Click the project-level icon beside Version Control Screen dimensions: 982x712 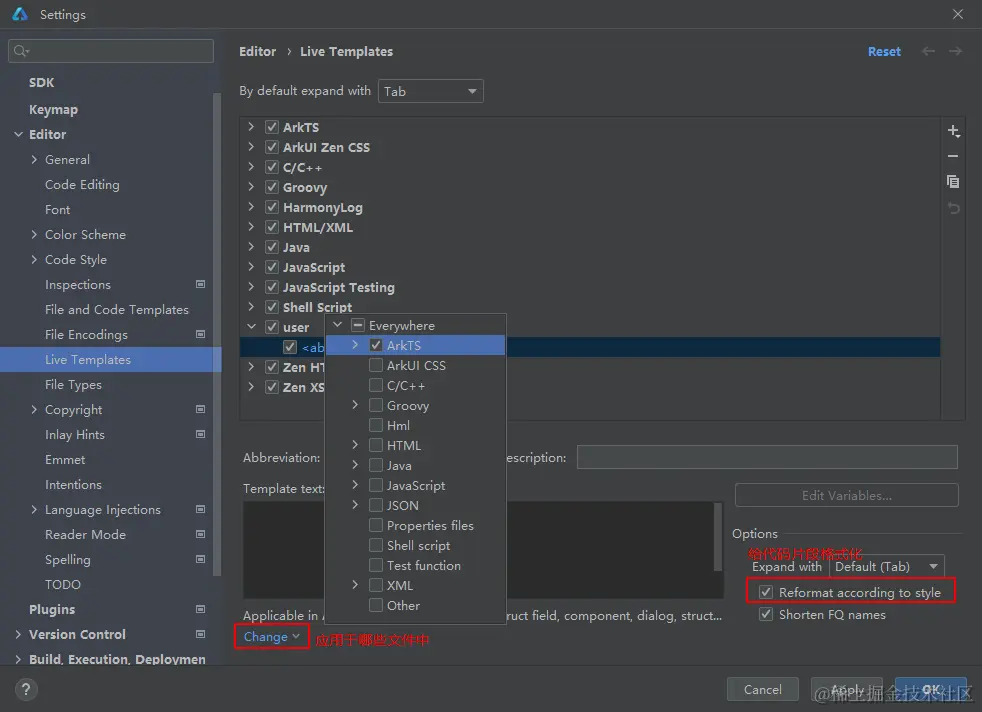(200, 634)
